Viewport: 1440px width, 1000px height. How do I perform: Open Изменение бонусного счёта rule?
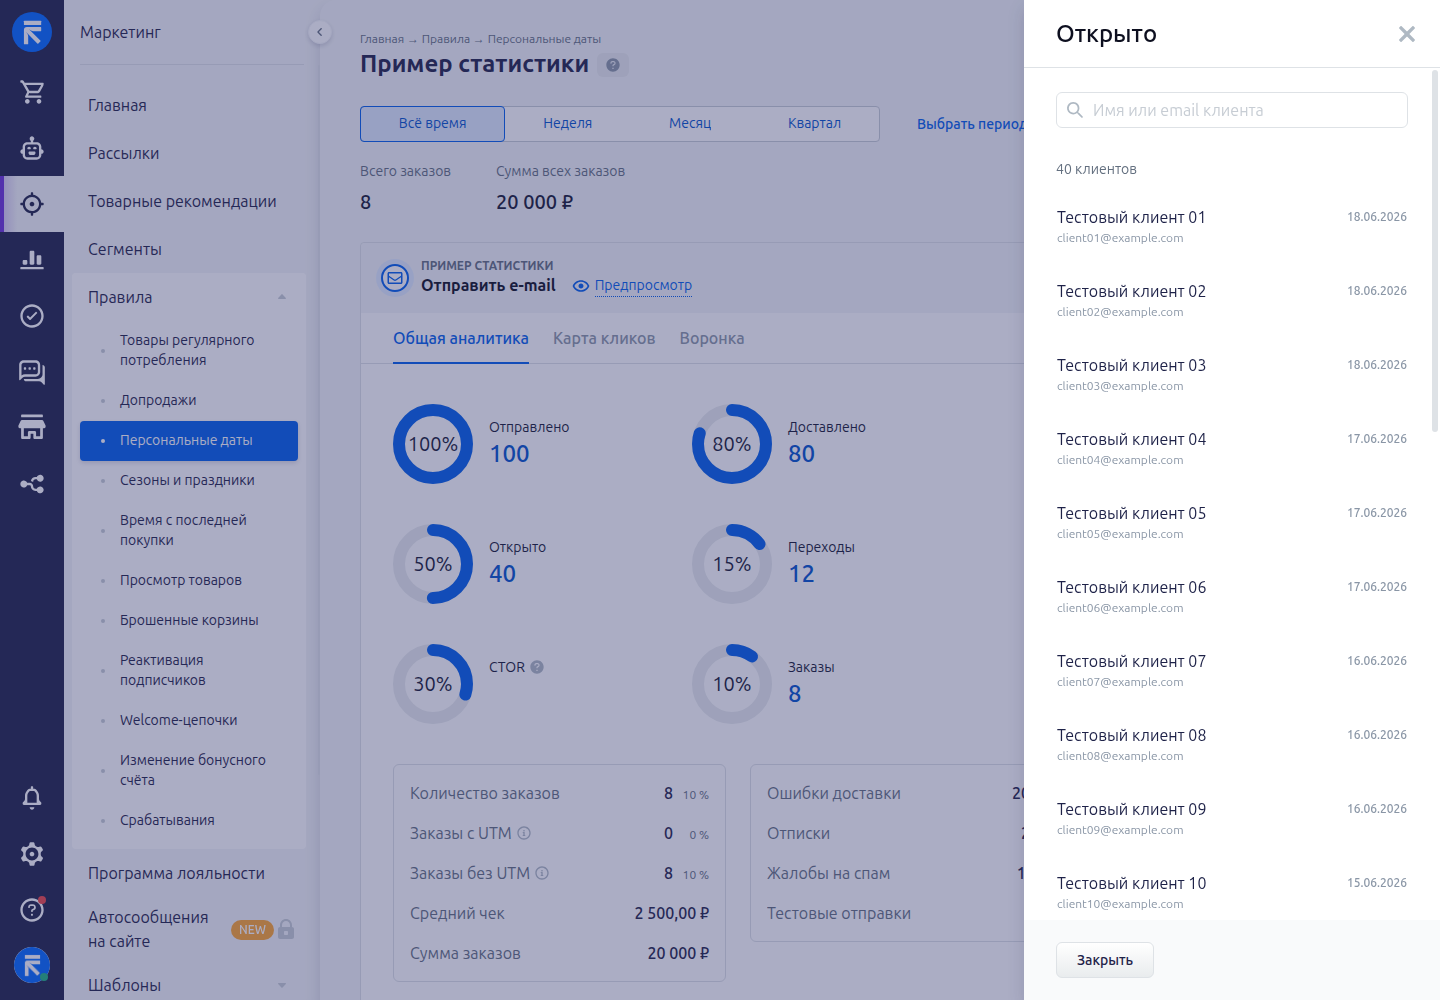(x=193, y=770)
